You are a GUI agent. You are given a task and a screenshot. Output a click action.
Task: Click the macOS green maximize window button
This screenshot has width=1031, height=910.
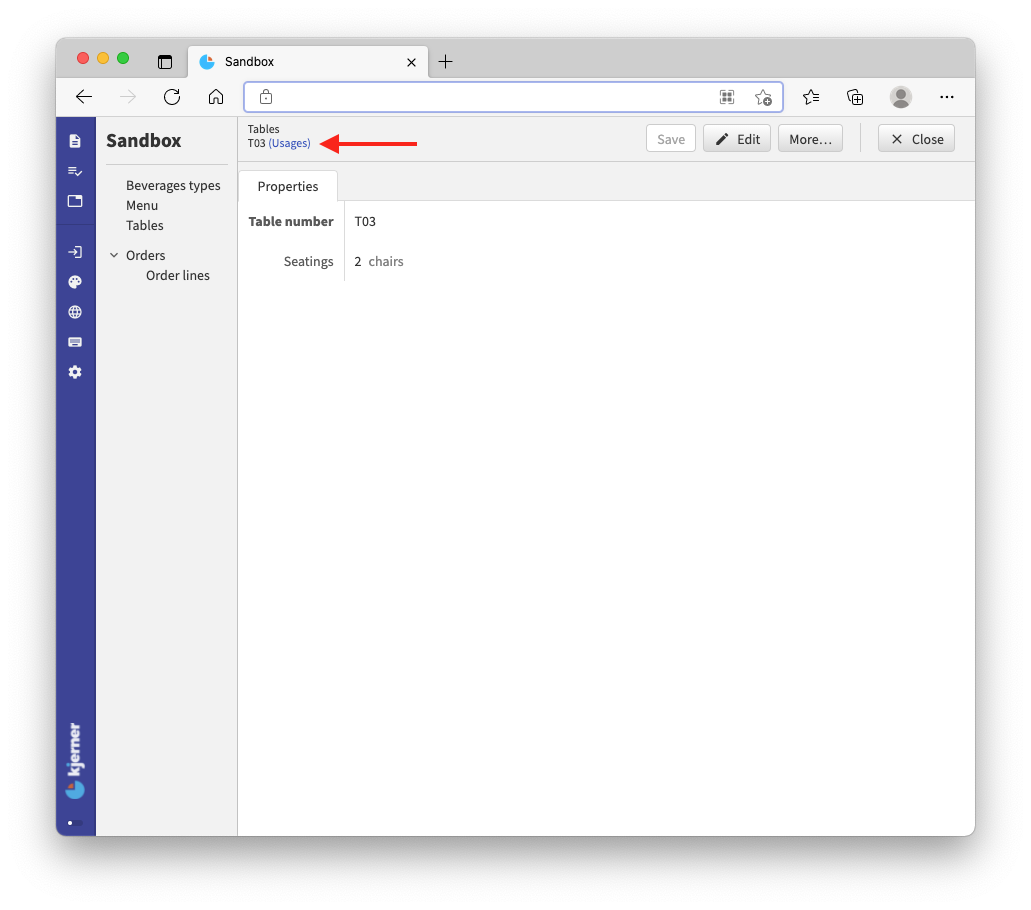tap(123, 58)
